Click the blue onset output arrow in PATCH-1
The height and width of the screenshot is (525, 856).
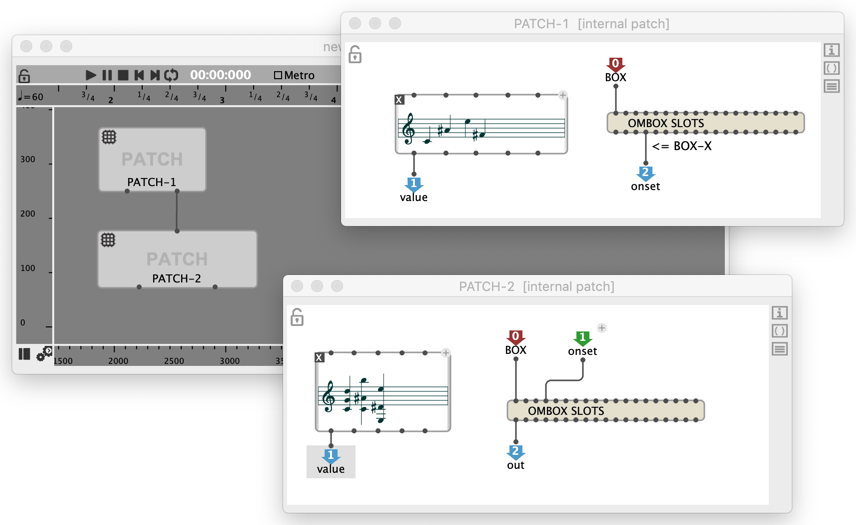645,174
